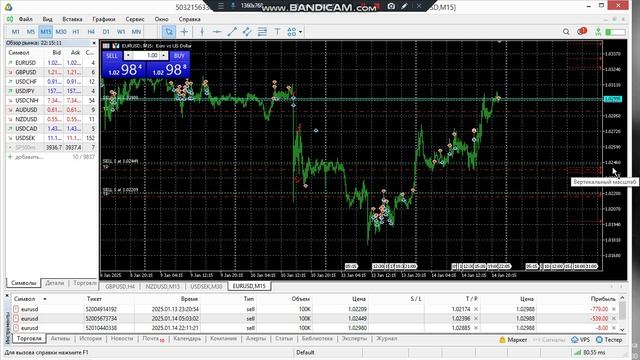
Task: Click the Bandicam pencil draw icon
Action: pyautogui.click(x=404, y=6)
